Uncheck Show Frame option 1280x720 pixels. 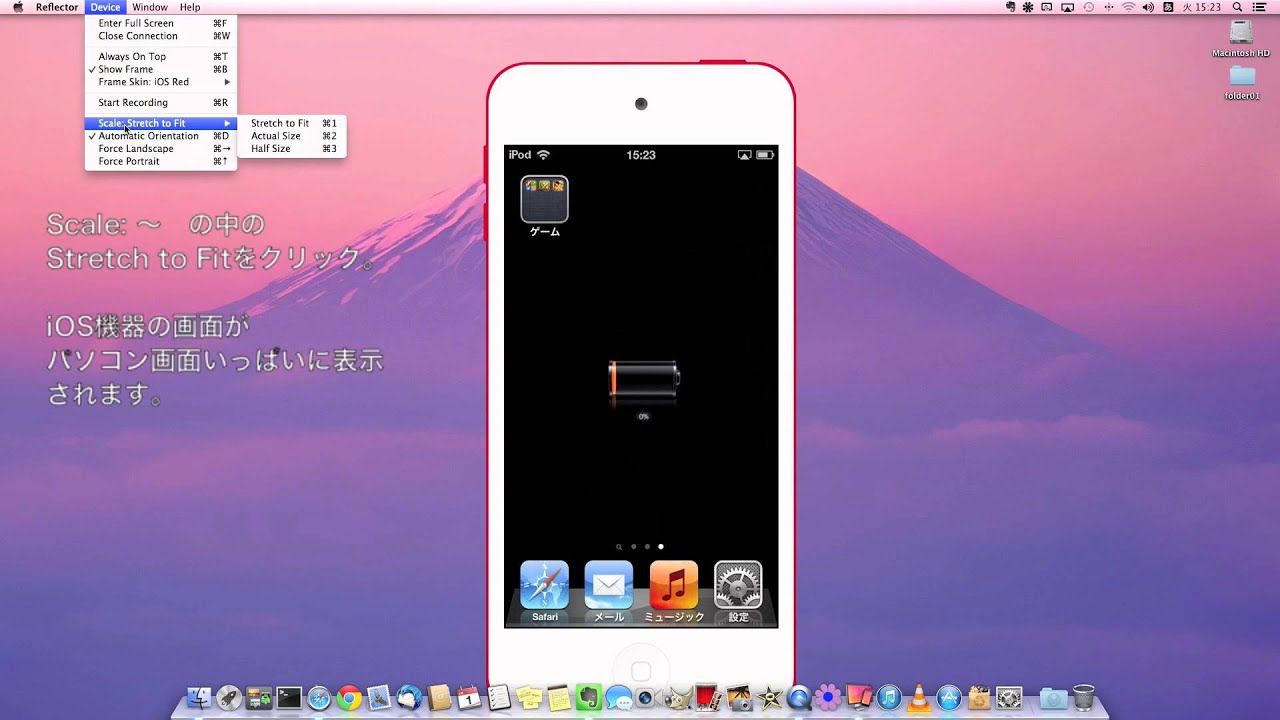point(161,69)
